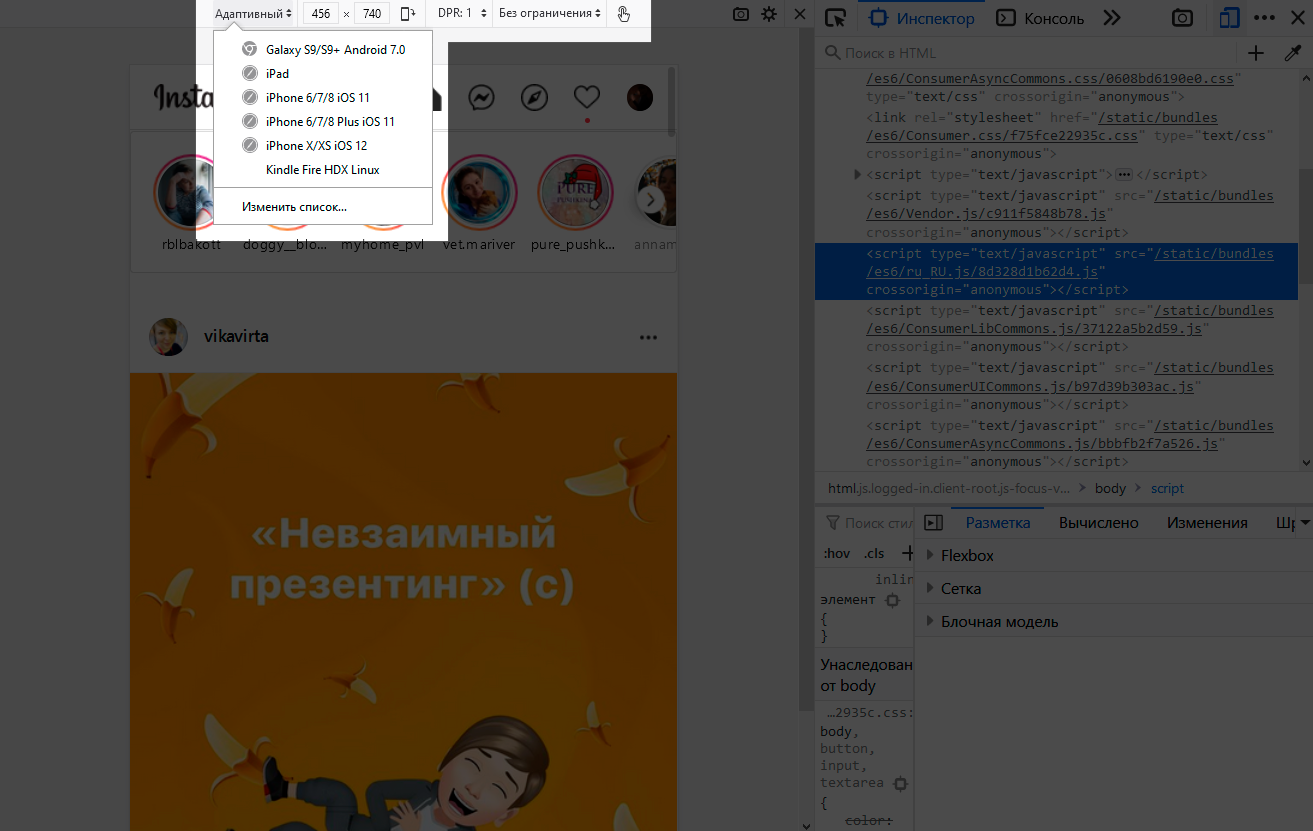
Task: Click vikavirta post avatar
Action: 168,337
